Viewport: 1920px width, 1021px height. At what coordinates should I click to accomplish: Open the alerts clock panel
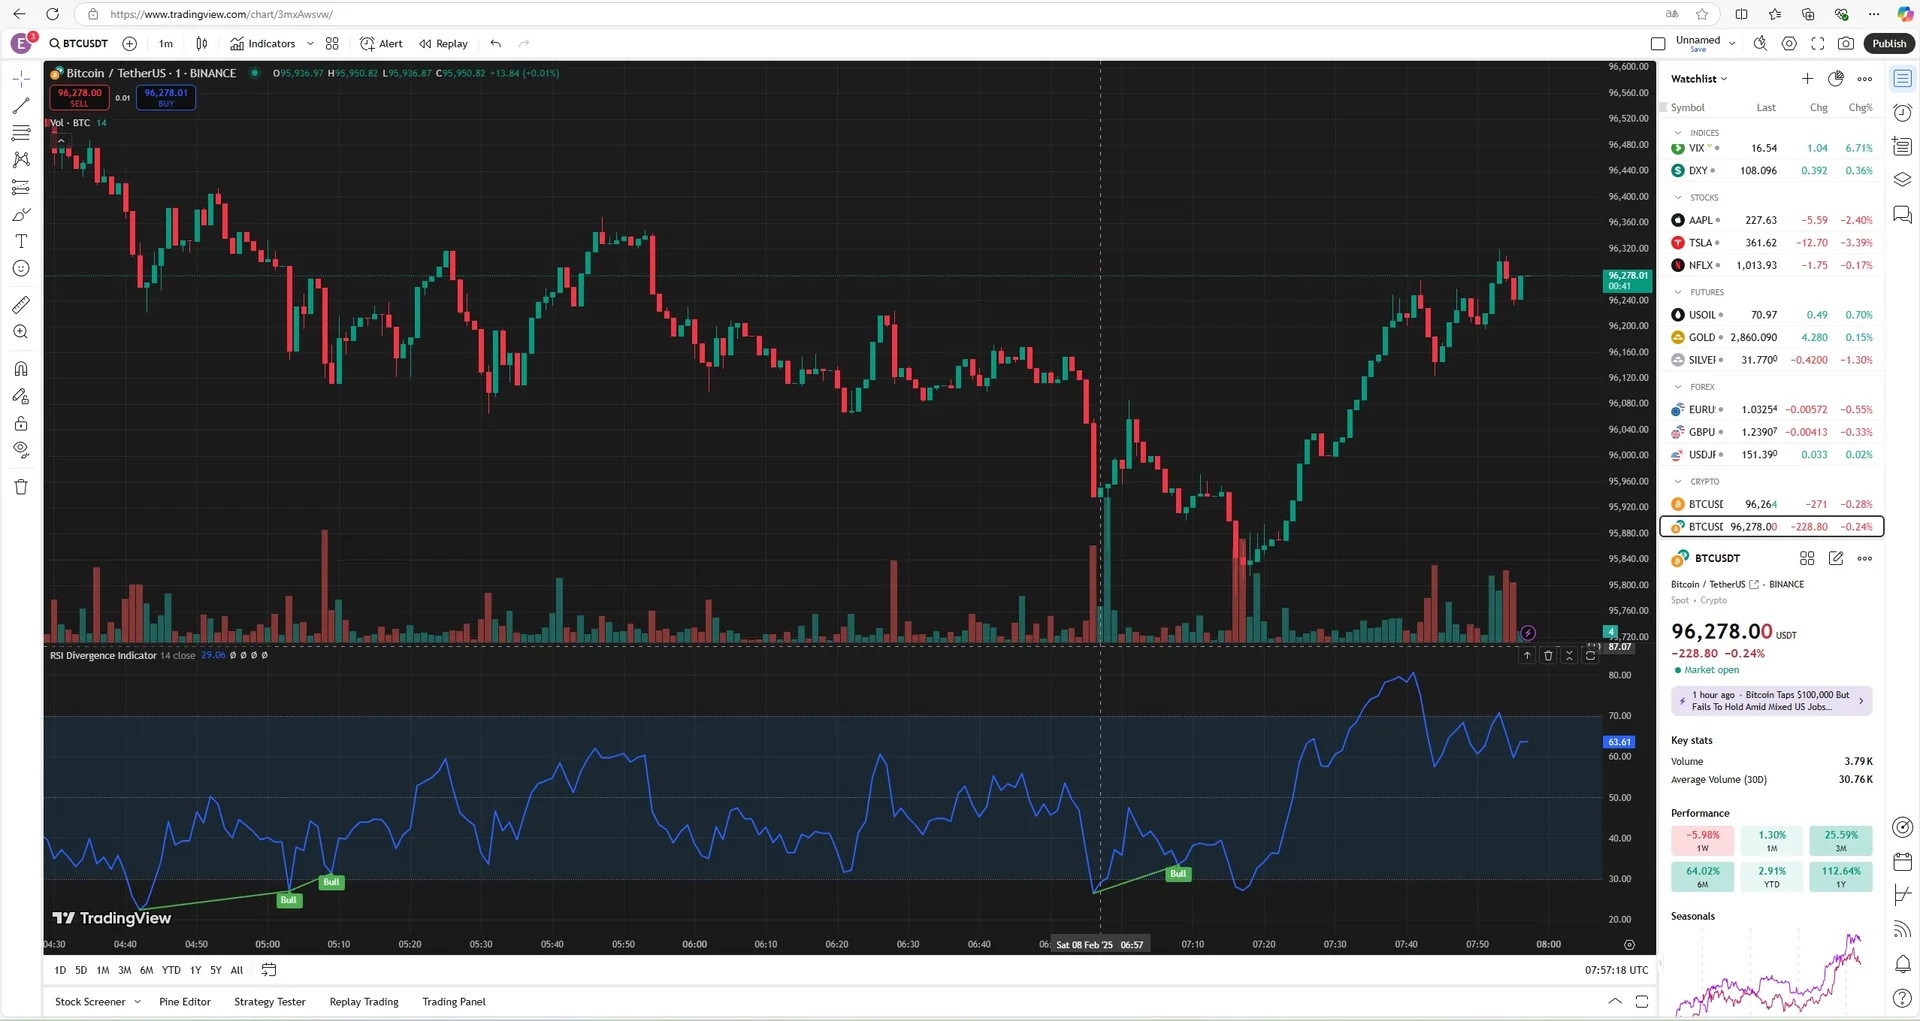[x=1903, y=113]
